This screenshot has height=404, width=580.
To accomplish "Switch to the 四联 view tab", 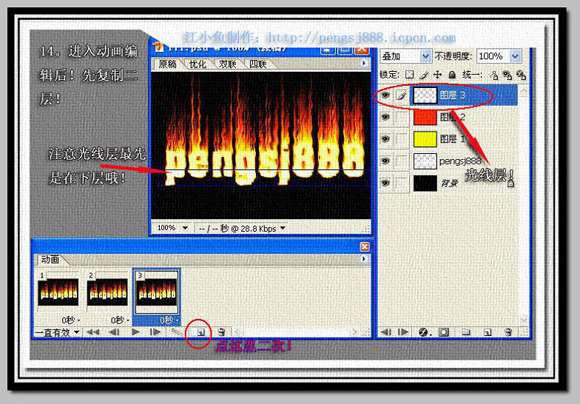I will tap(257, 64).
